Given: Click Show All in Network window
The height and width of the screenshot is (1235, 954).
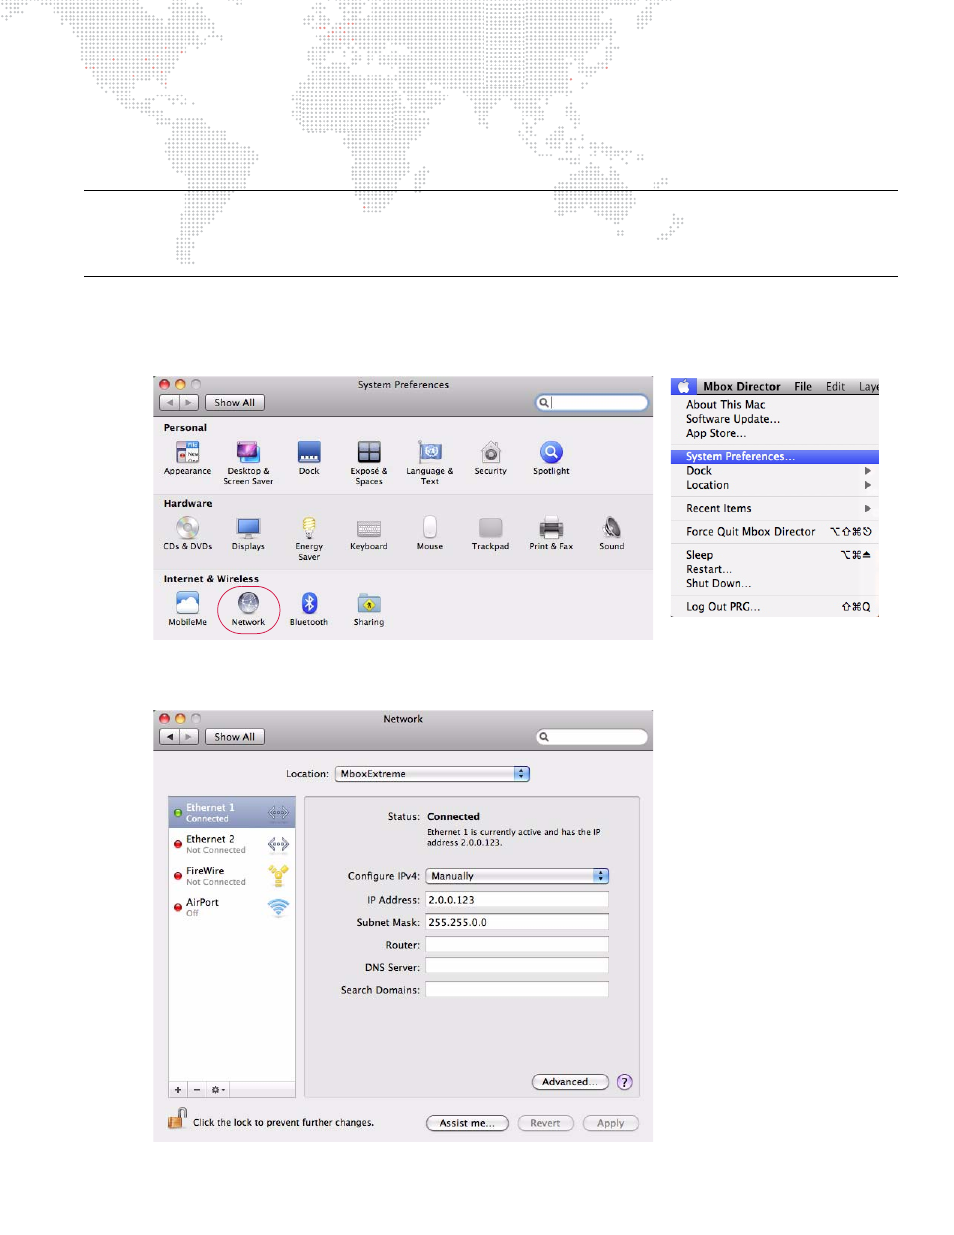Looking at the screenshot, I should coord(234,737).
